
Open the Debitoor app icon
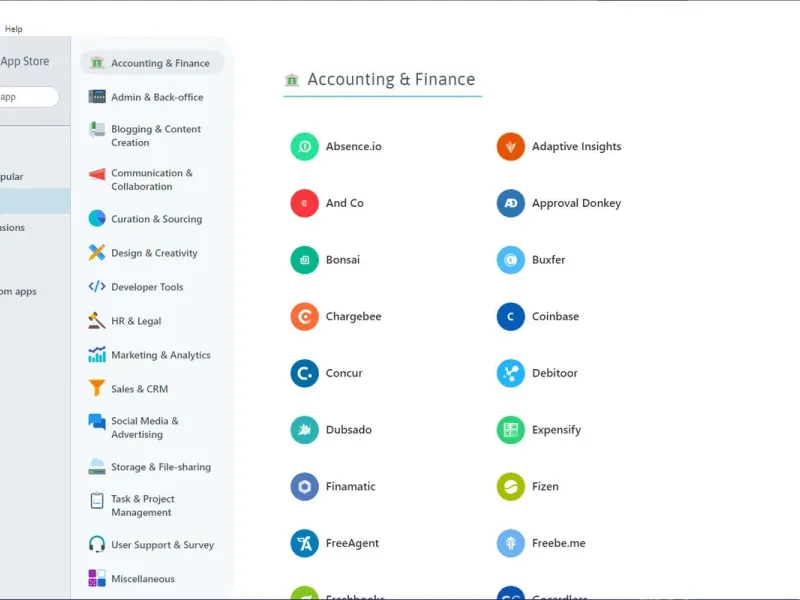coord(511,373)
